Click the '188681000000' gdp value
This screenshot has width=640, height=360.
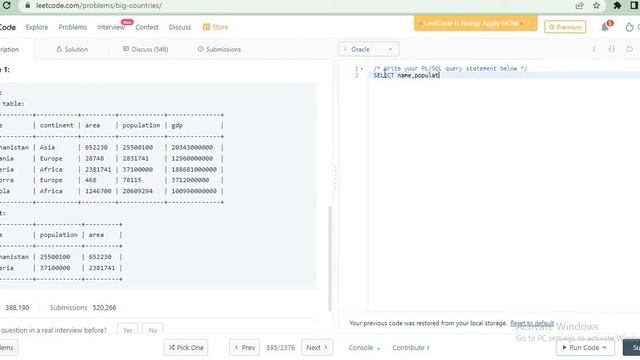point(194,169)
